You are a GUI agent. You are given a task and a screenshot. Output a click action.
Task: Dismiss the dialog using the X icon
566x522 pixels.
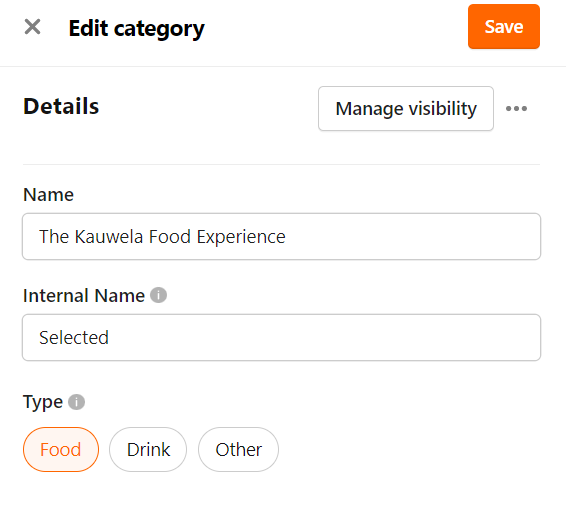pos(32,27)
